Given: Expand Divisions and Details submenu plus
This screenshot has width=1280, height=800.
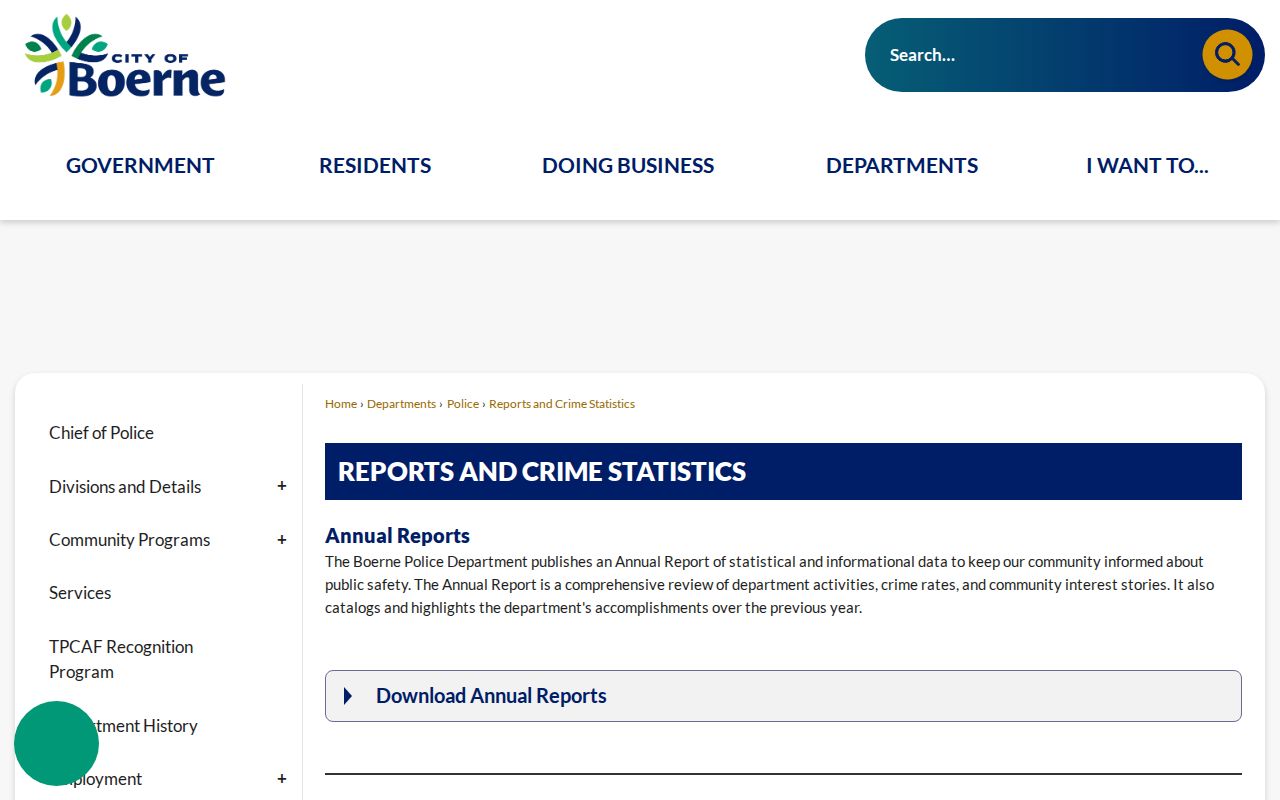Looking at the screenshot, I should pyautogui.click(x=282, y=486).
